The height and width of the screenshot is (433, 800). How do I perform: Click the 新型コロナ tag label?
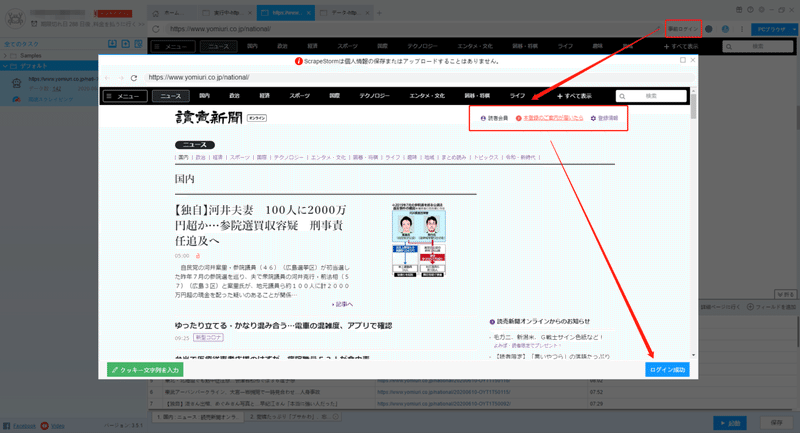(x=208, y=338)
